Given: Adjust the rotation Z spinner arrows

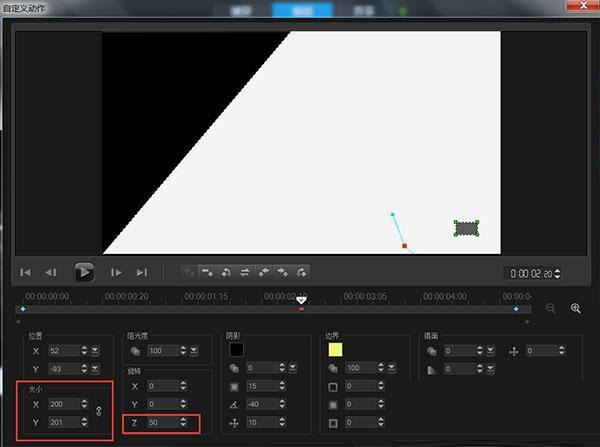Looking at the screenshot, I should pyautogui.click(x=183, y=423).
